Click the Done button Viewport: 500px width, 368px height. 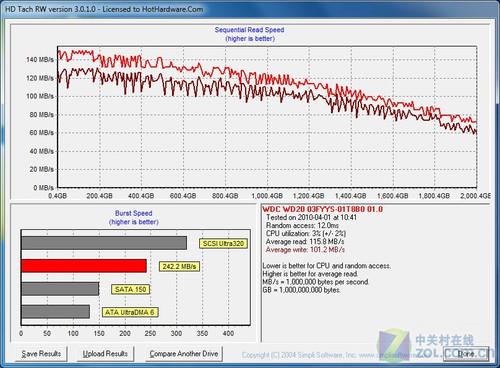(466, 354)
